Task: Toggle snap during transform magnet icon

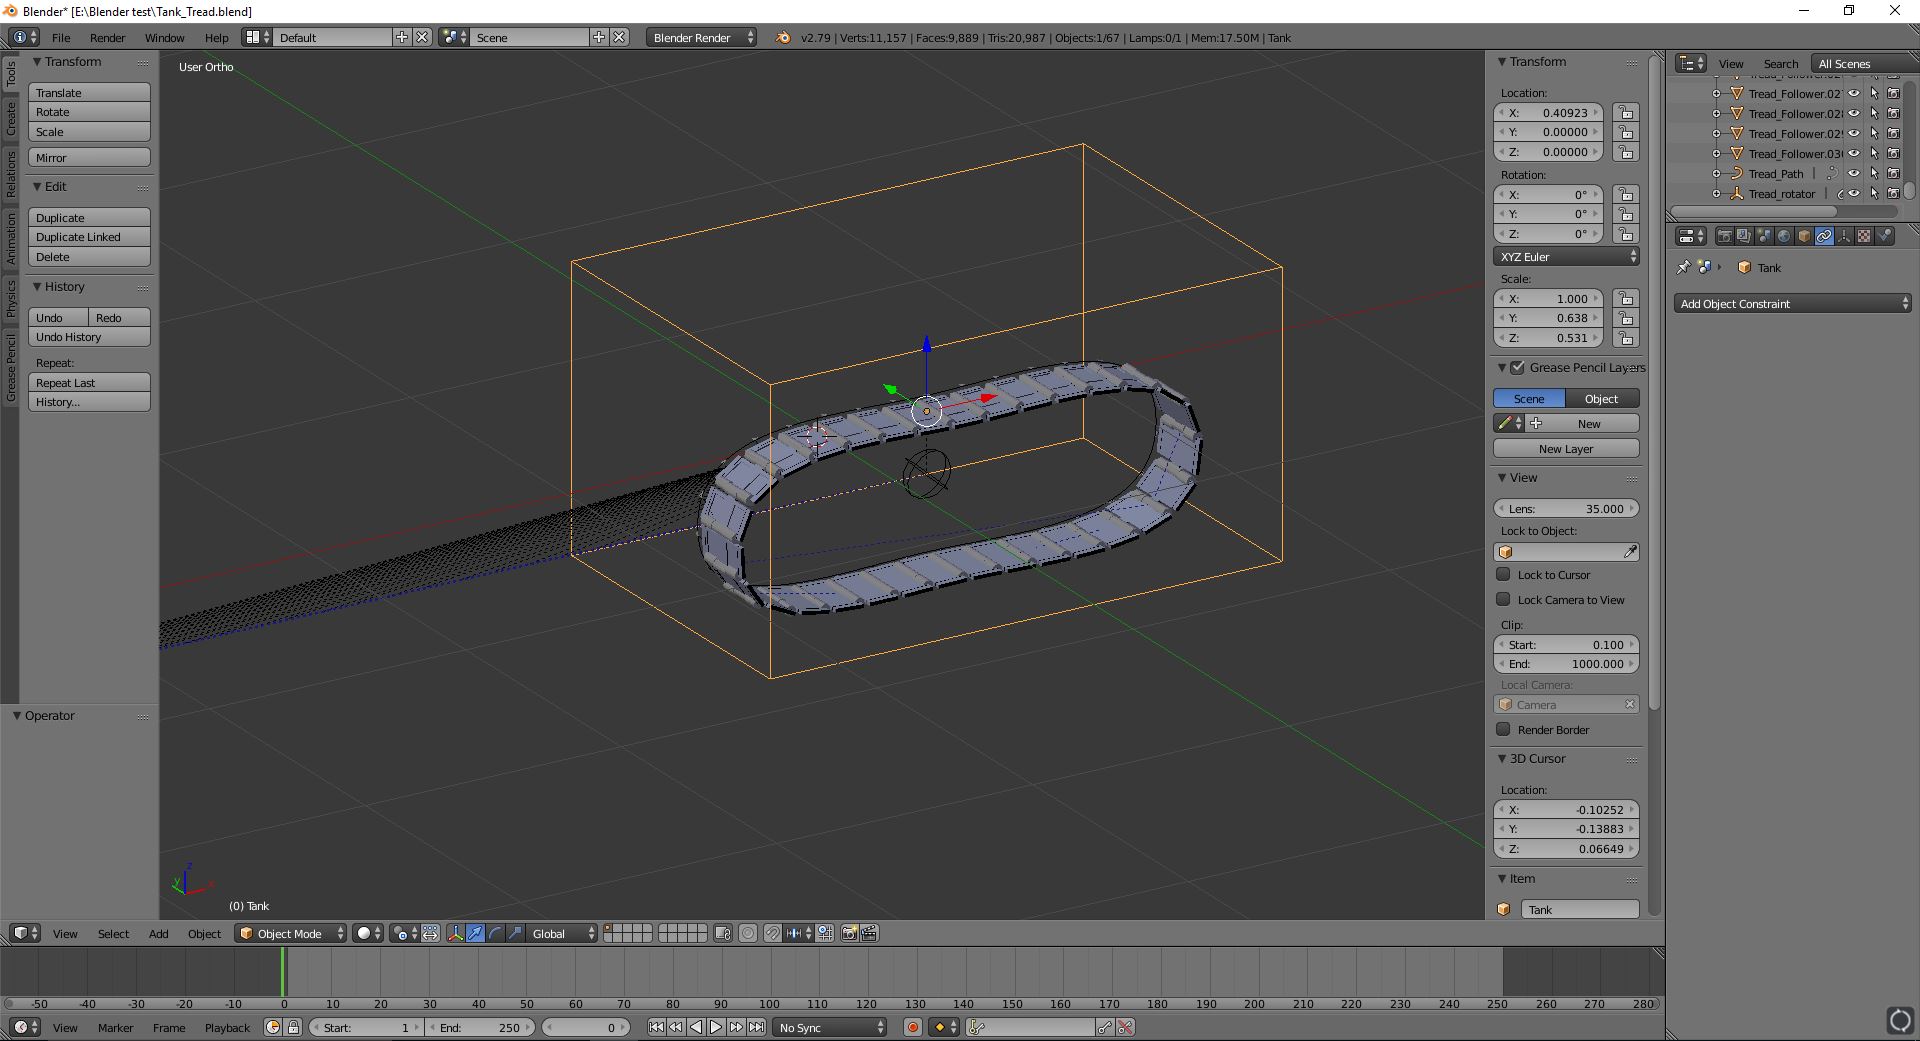Action: (772, 933)
